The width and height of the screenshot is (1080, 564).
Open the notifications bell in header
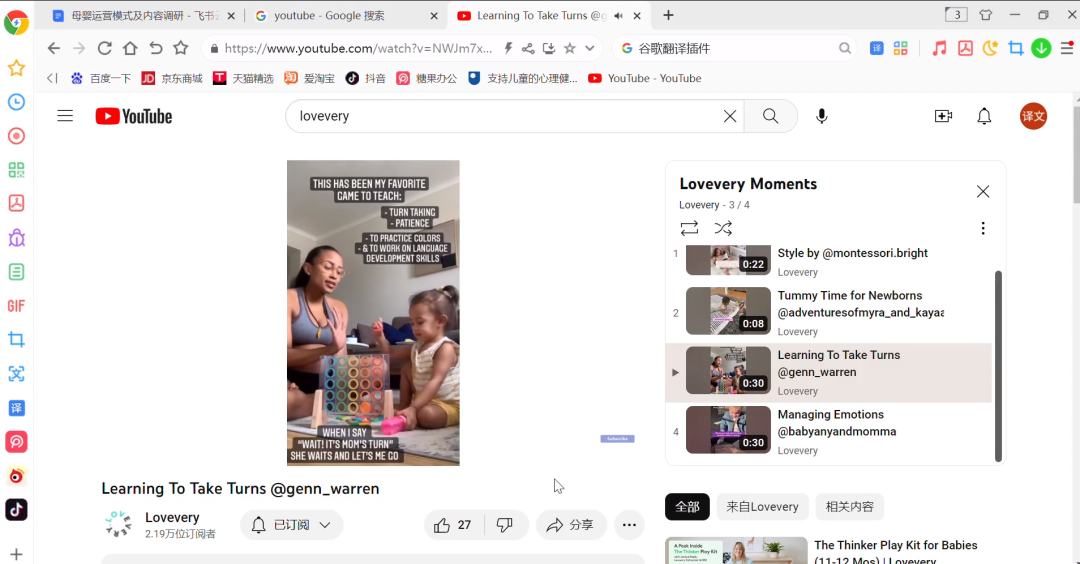tap(984, 116)
